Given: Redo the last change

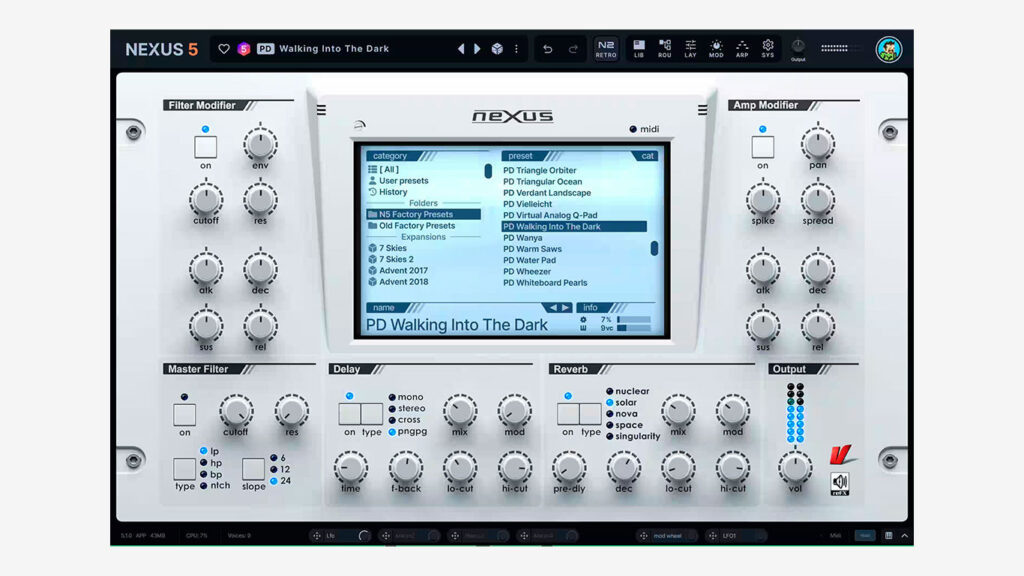Looking at the screenshot, I should pos(573,49).
